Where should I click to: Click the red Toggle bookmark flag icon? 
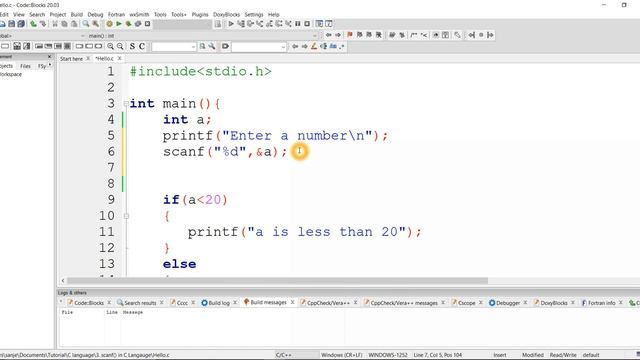click(350, 35)
